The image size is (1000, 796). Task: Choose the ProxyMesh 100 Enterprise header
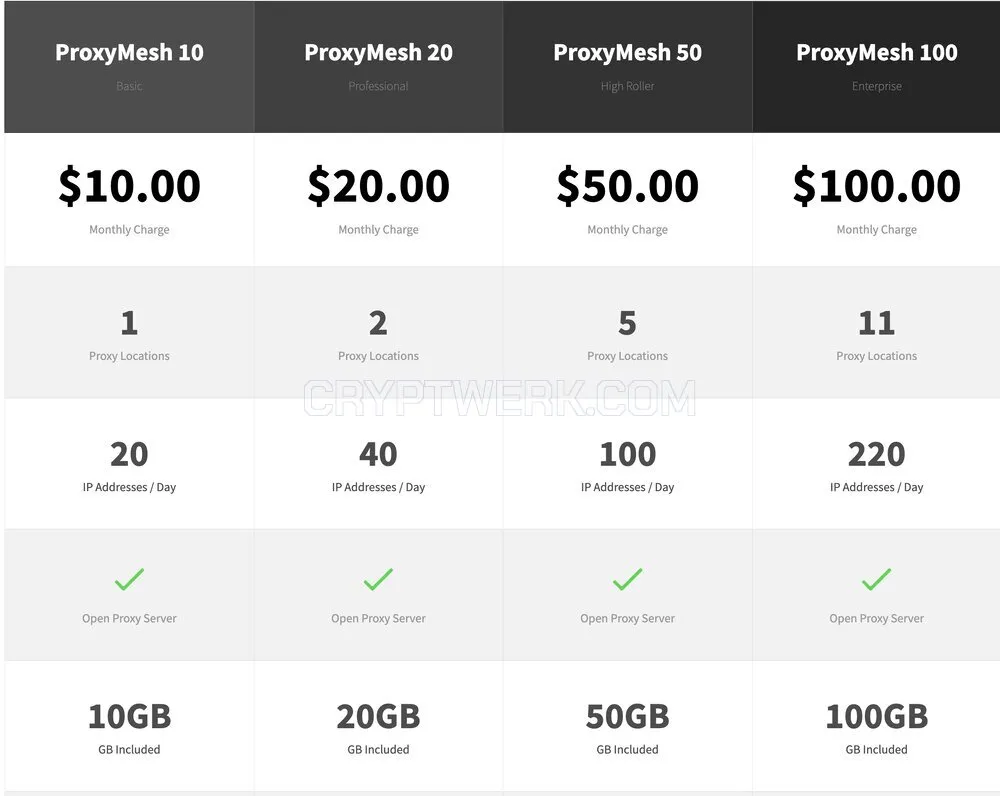click(876, 67)
